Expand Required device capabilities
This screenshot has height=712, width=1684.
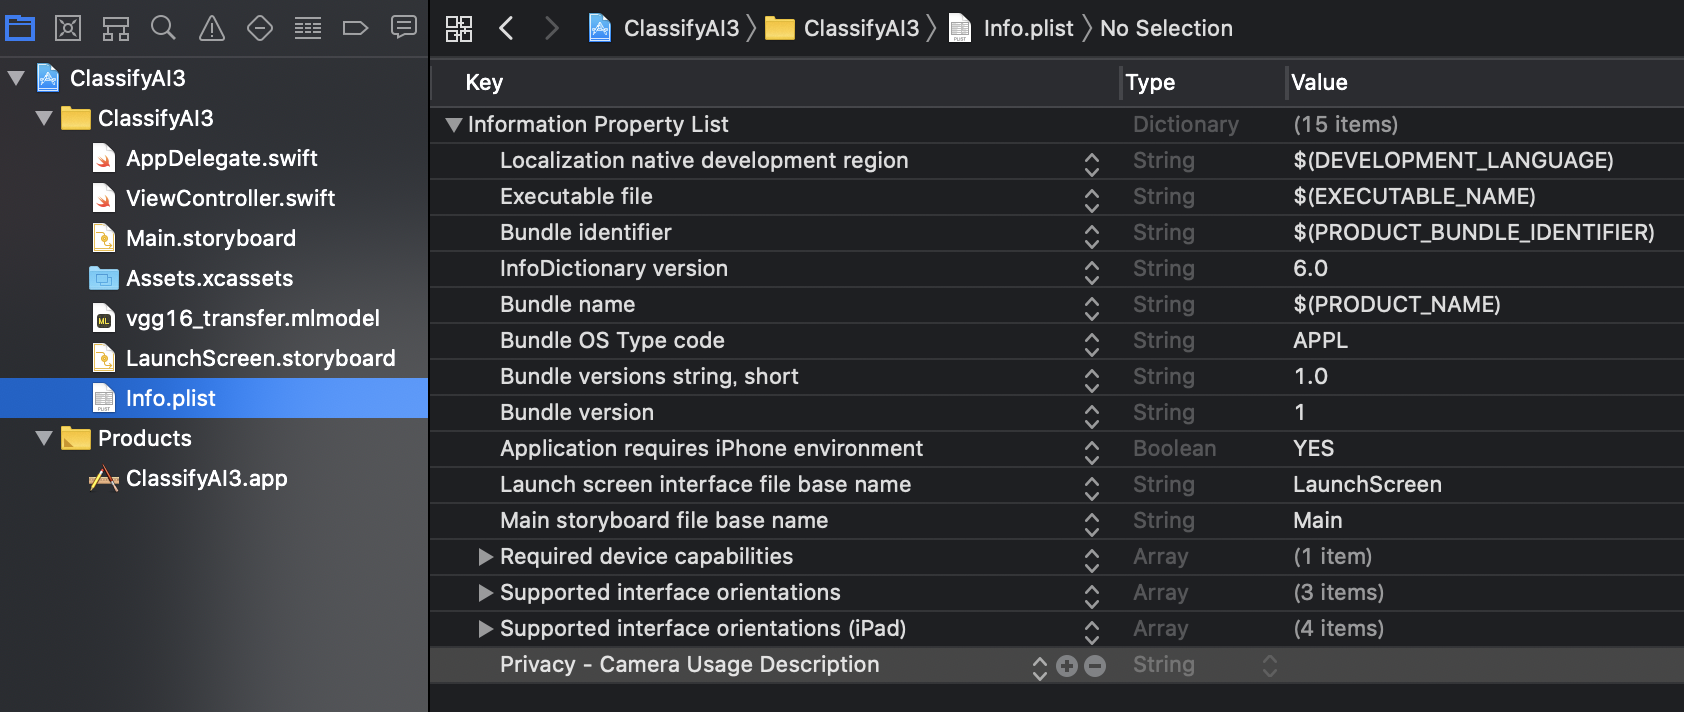[485, 557]
